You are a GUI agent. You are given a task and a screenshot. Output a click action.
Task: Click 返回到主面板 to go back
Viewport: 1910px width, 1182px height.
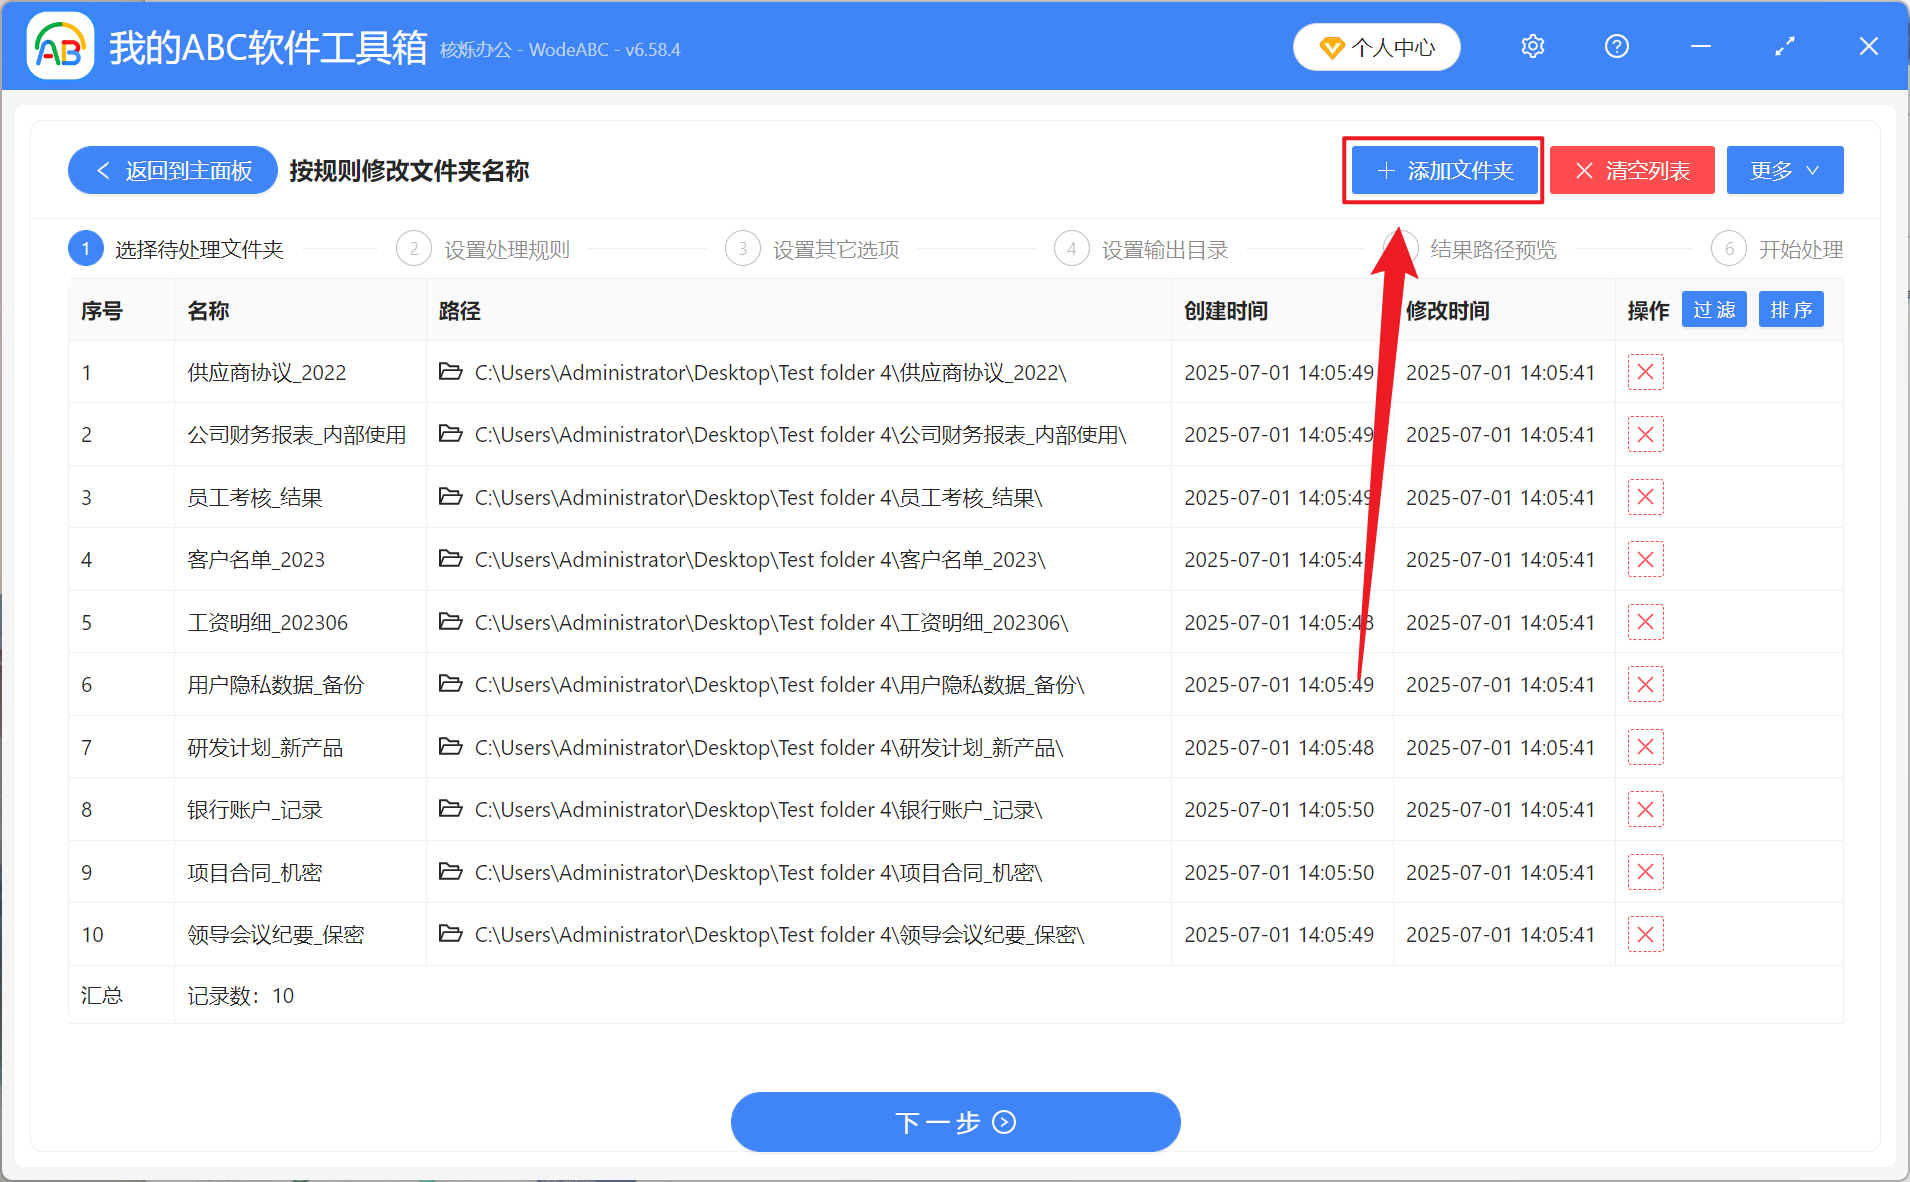click(171, 170)
